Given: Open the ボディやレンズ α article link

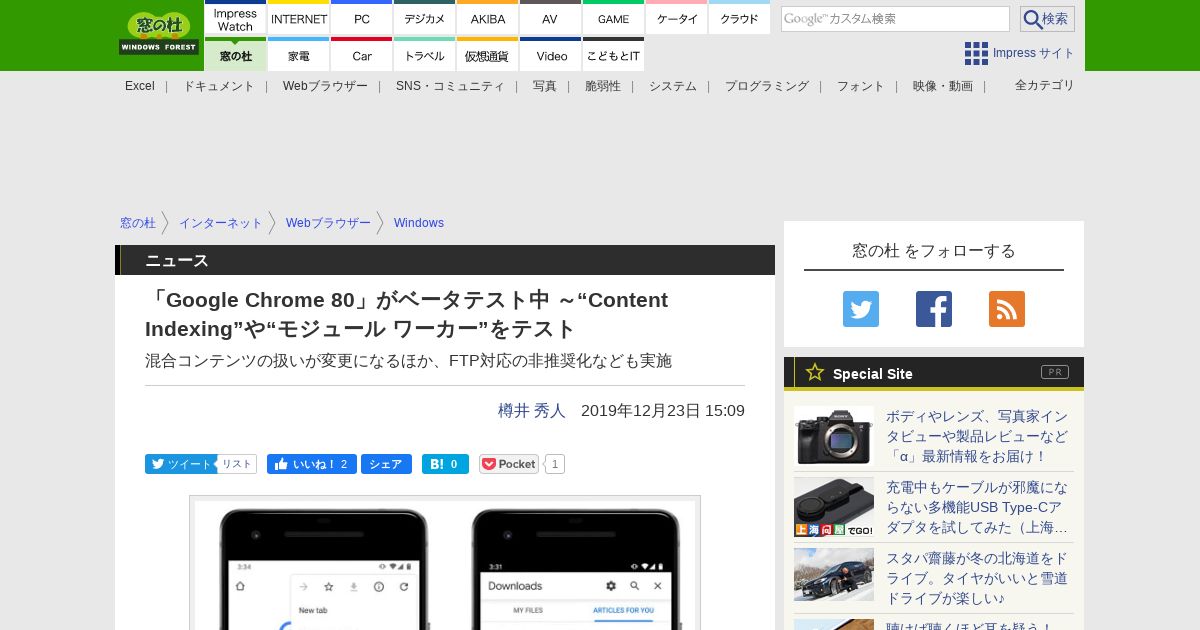Looking at the screenshot, I should pos(977,436).
